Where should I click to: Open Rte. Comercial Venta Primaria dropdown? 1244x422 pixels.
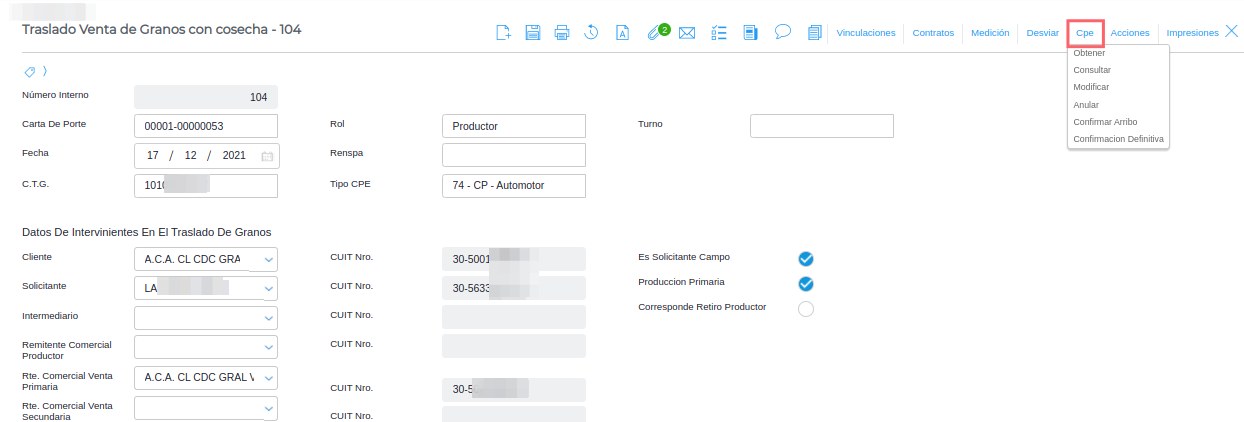[268, 378]
